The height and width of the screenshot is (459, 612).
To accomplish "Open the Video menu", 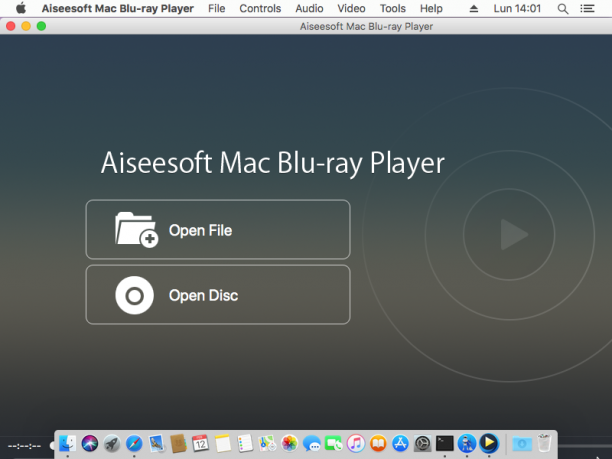I will coord(351,8).
